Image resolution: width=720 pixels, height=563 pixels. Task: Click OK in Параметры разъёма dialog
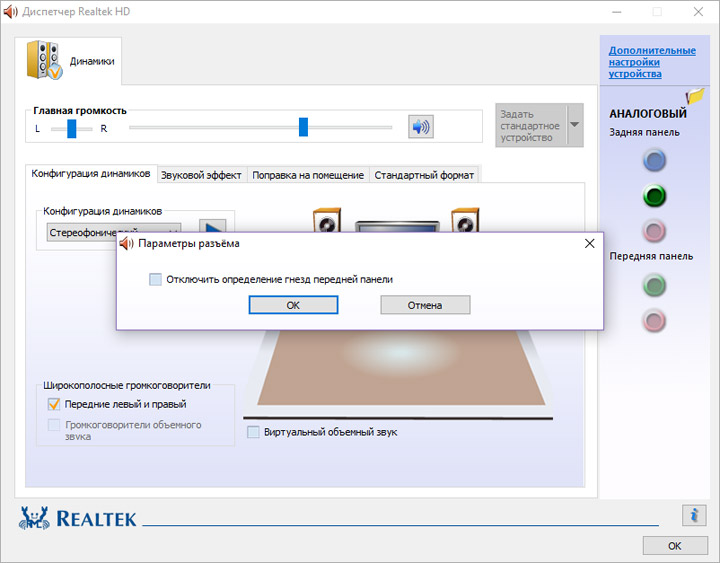coord(293,305)
